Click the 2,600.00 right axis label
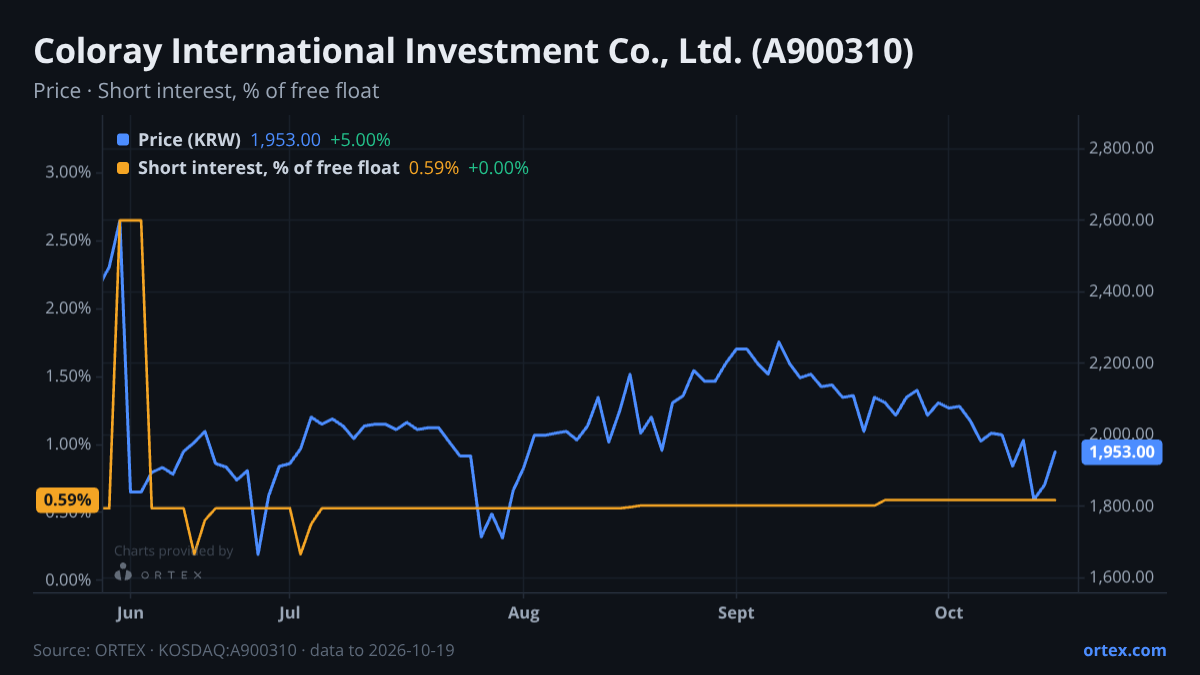The height and width of the screenshot is (675, 1200). click(1121, 220)
